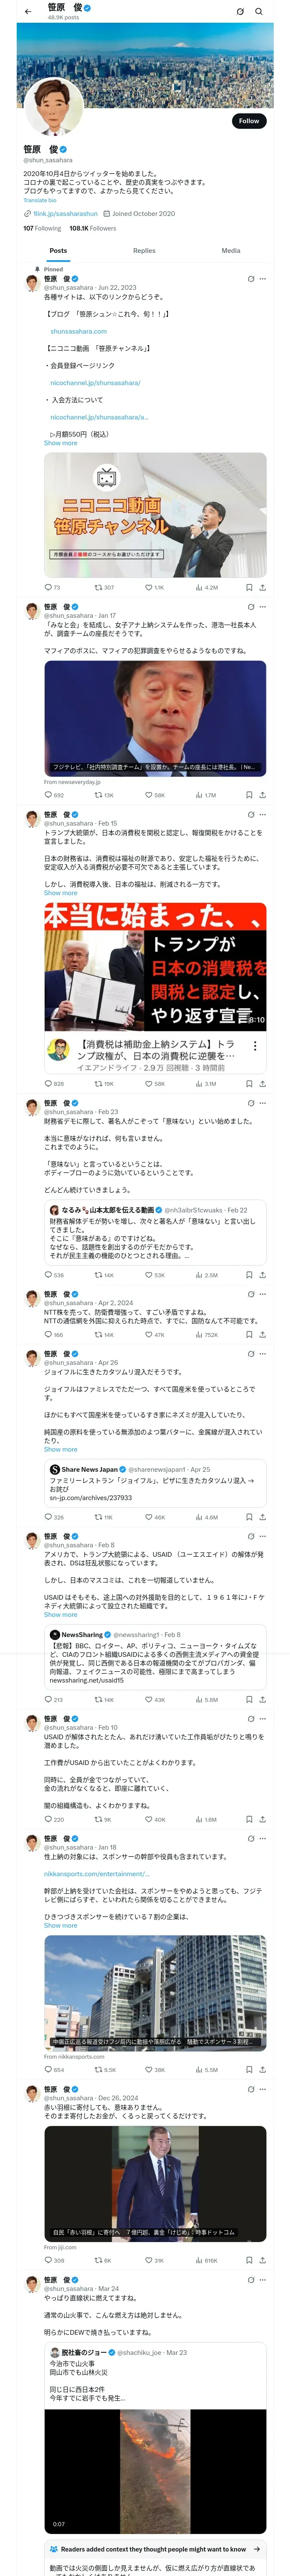Open more options on the pinned post
The height and width of the screenshot is (2576, 290).
coord(263,279)
